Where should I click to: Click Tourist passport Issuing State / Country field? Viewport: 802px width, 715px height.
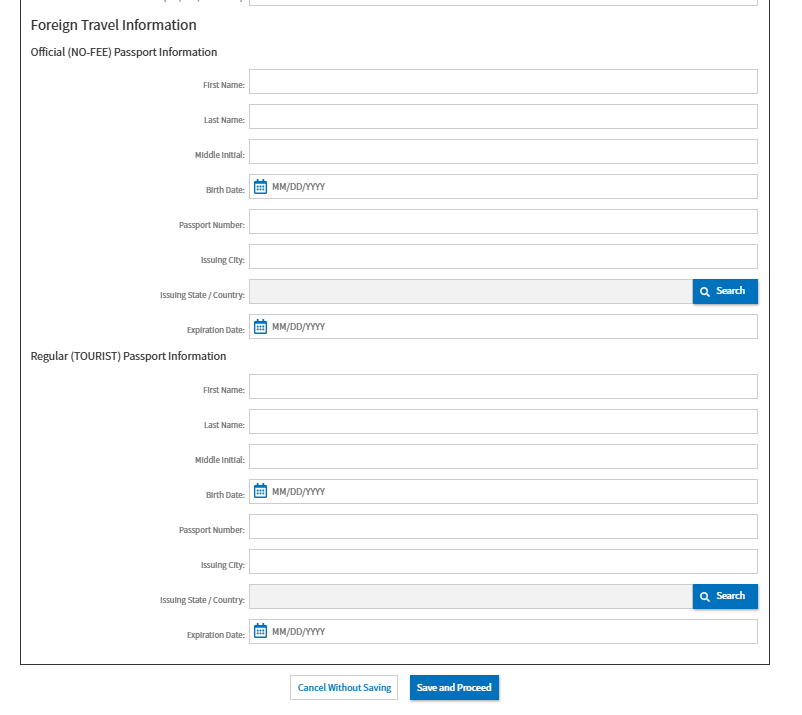(470, 597)
